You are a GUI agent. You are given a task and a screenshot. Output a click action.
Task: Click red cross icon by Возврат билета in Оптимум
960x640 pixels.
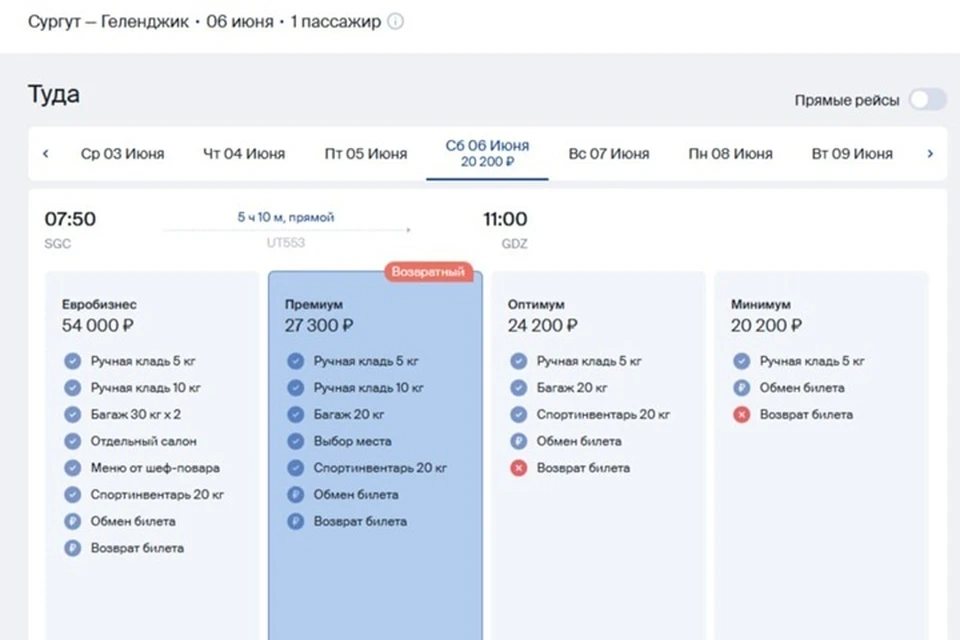[518, 468]
